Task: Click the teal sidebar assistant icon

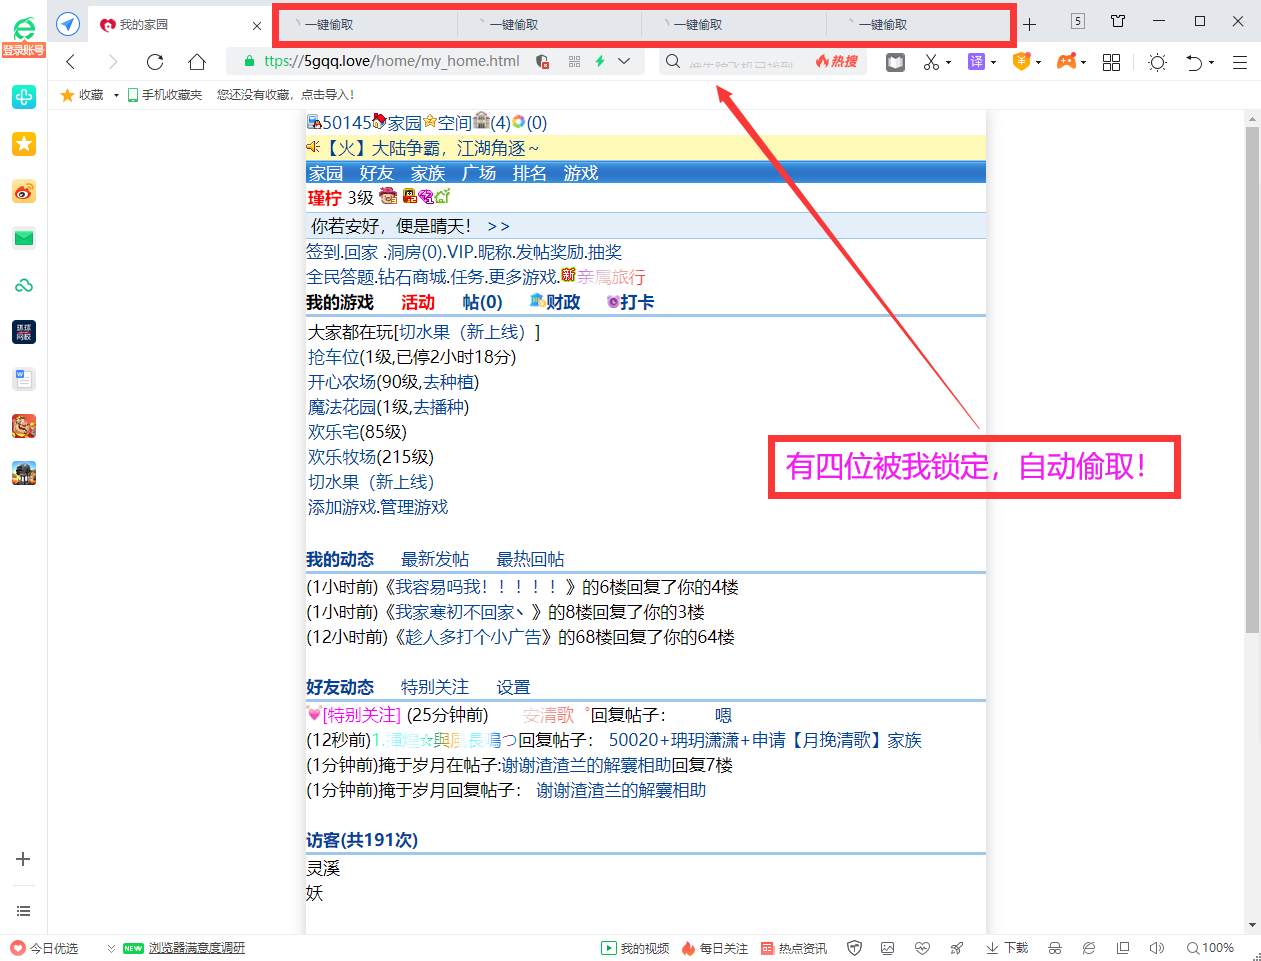Action: (24, 97)
